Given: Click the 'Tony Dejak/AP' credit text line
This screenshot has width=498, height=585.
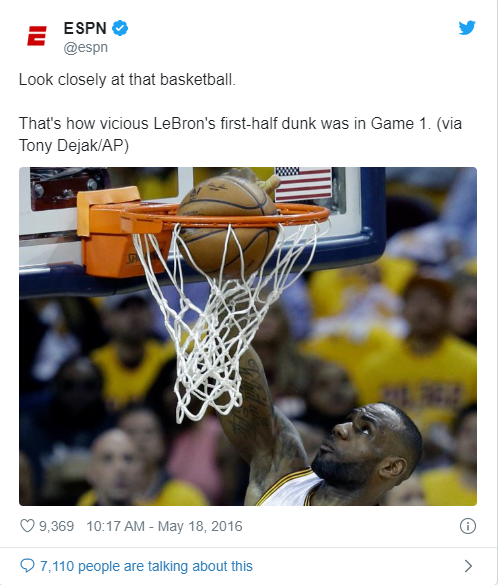Looking at the screenshot, I should pos(74,145).
